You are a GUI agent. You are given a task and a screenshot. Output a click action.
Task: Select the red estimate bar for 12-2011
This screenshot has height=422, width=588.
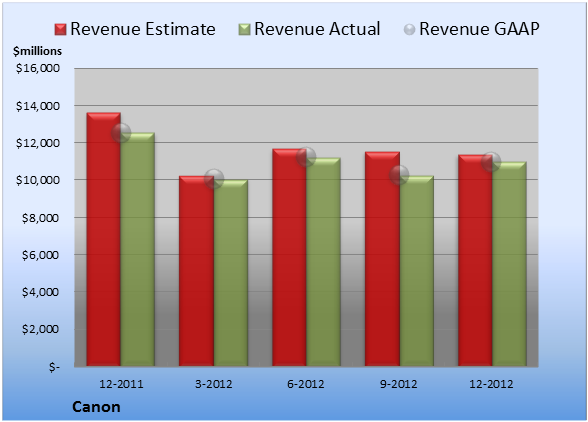(104, 239)
